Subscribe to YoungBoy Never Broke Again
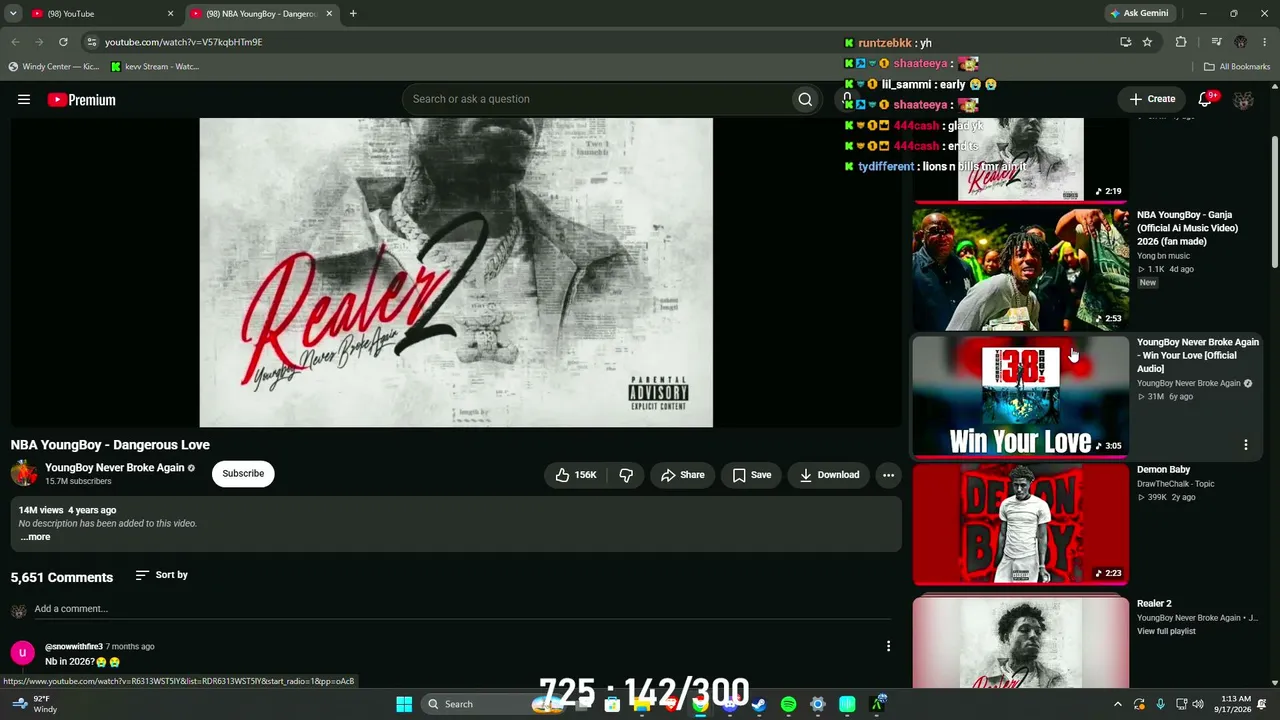This screenshot has width=1280, height=720. click(243, 474)
